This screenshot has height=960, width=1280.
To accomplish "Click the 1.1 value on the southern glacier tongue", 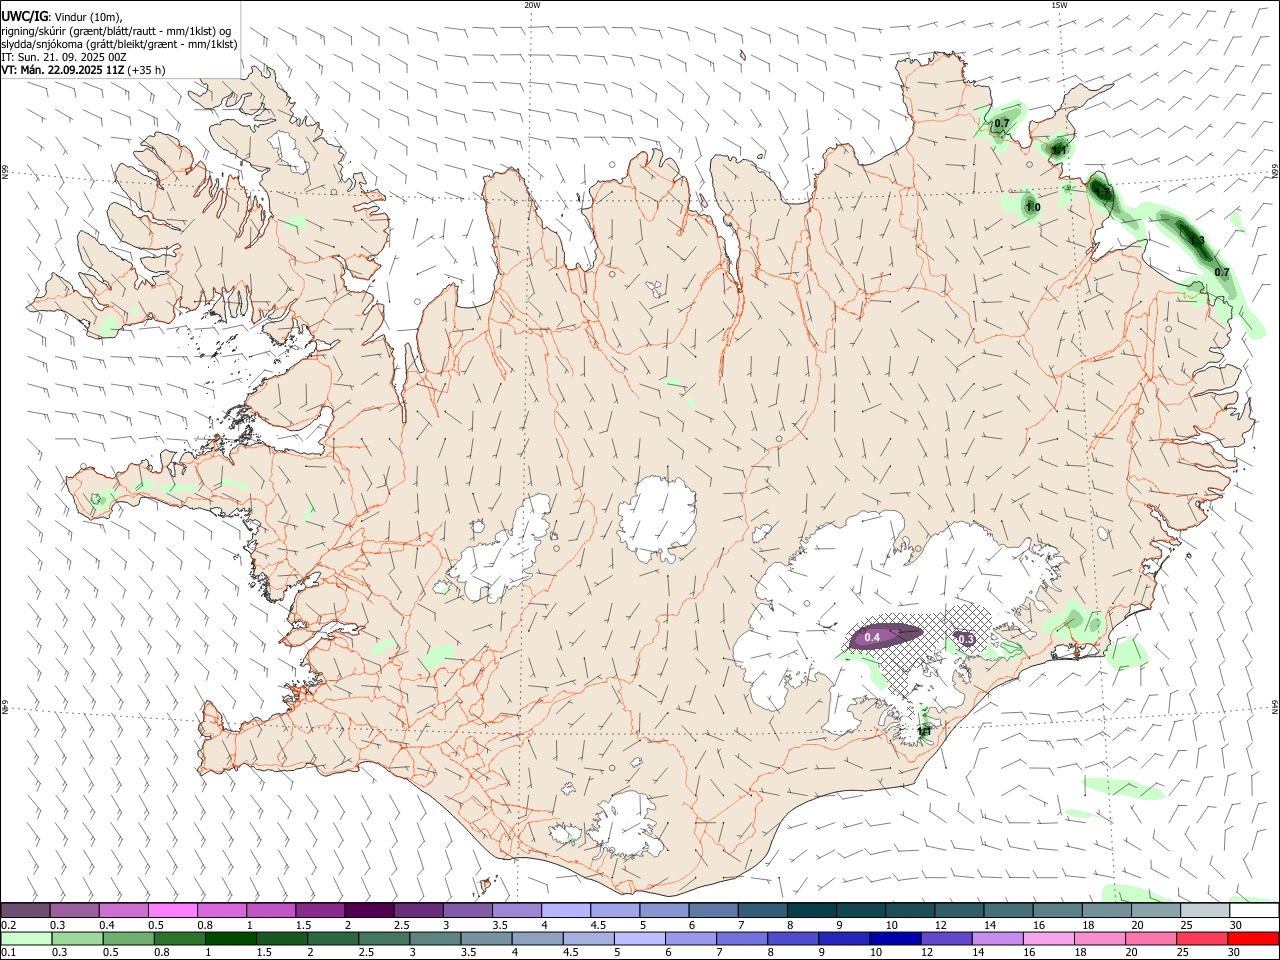I will (924, 732).
